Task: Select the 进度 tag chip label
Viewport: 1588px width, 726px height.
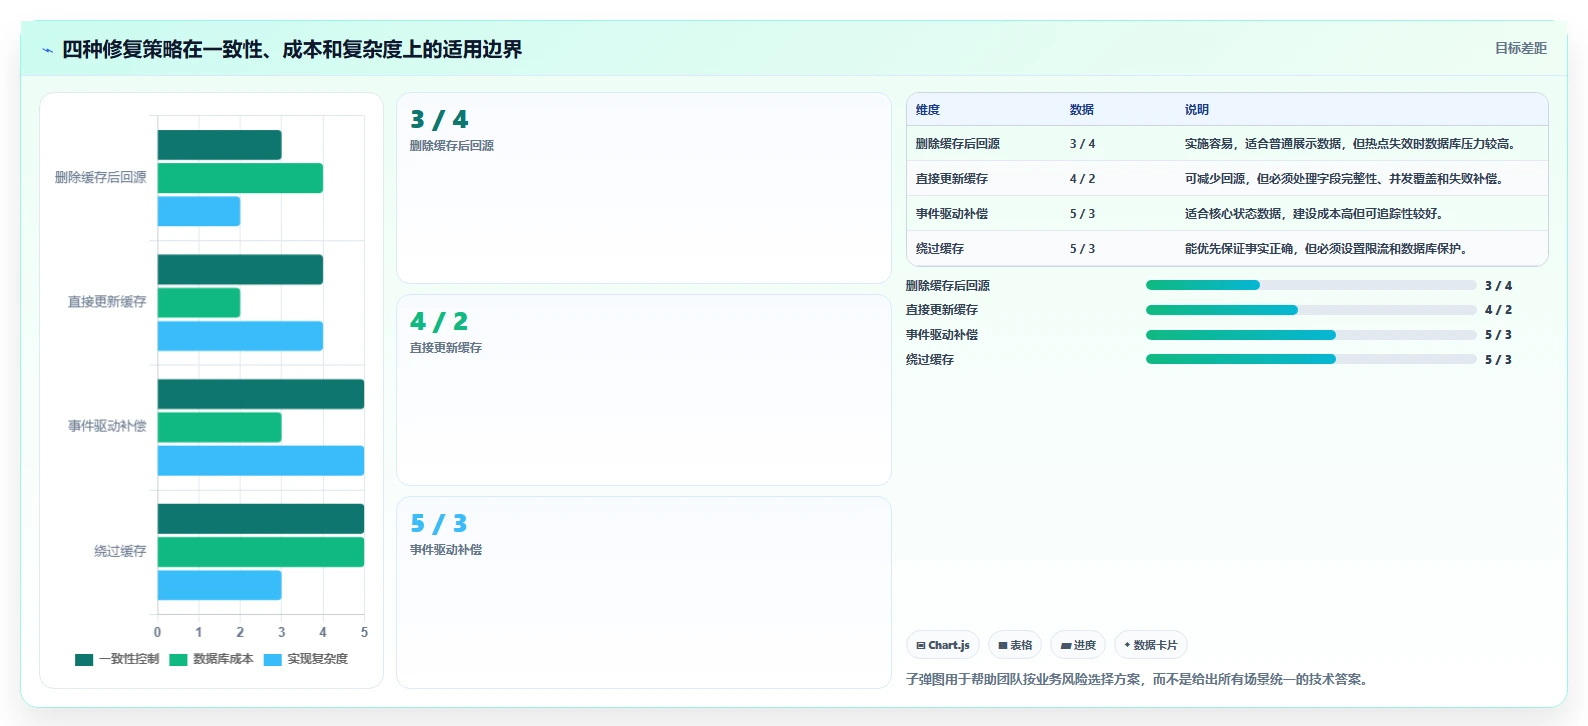Action: click(1085, 646)
